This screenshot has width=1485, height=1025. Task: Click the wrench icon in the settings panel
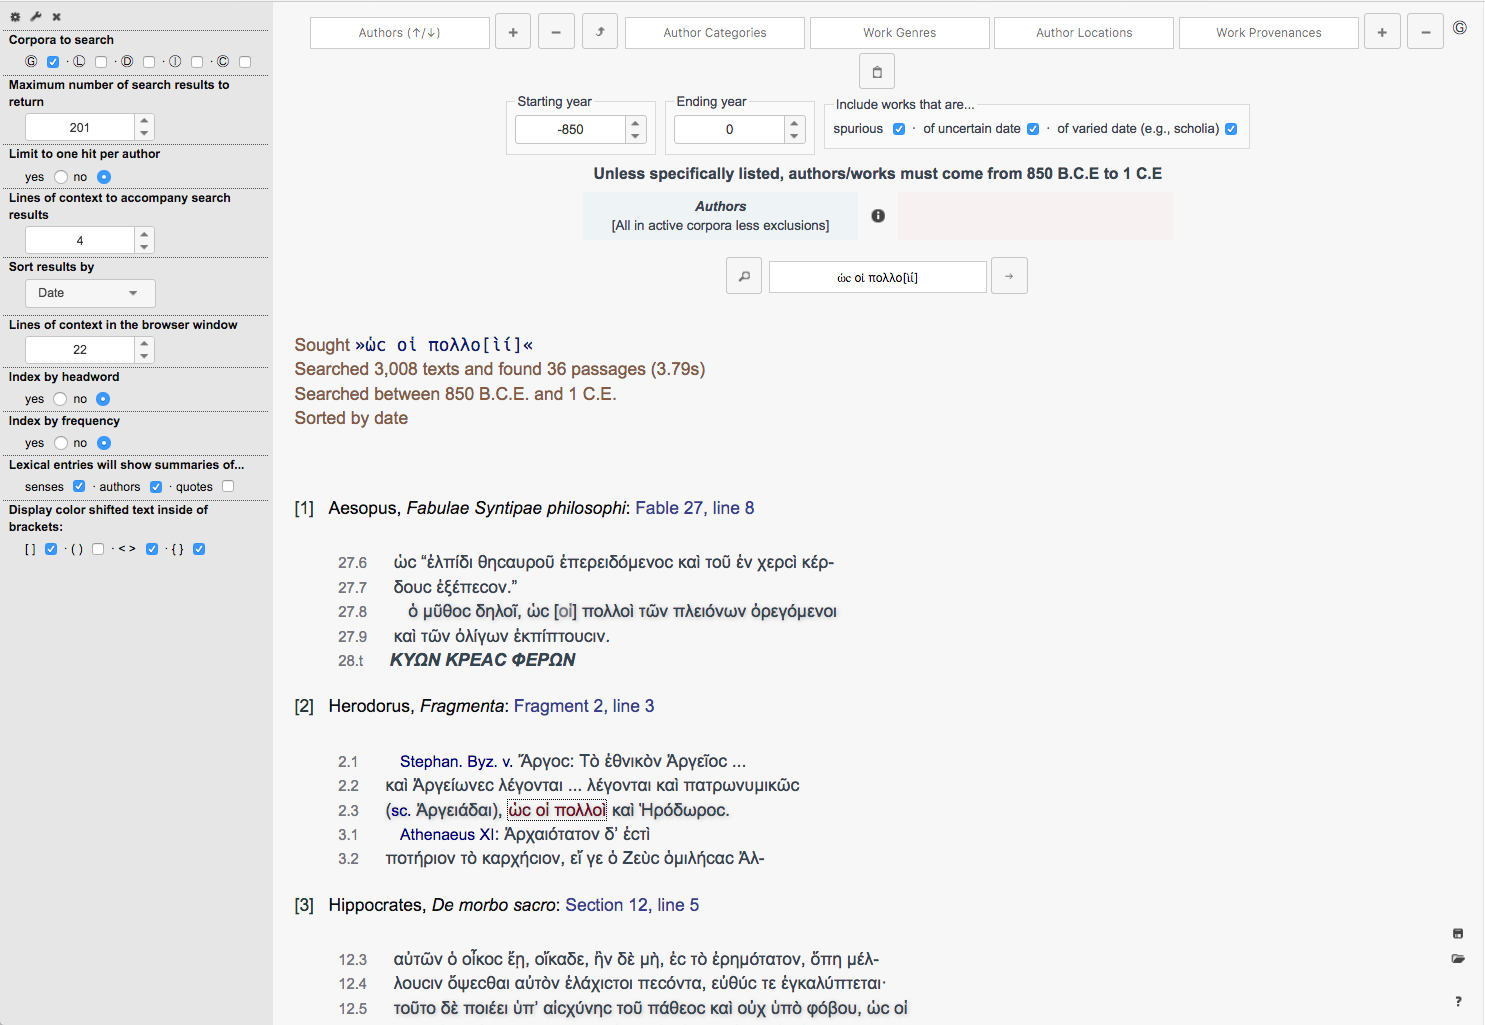coord(36,17)
